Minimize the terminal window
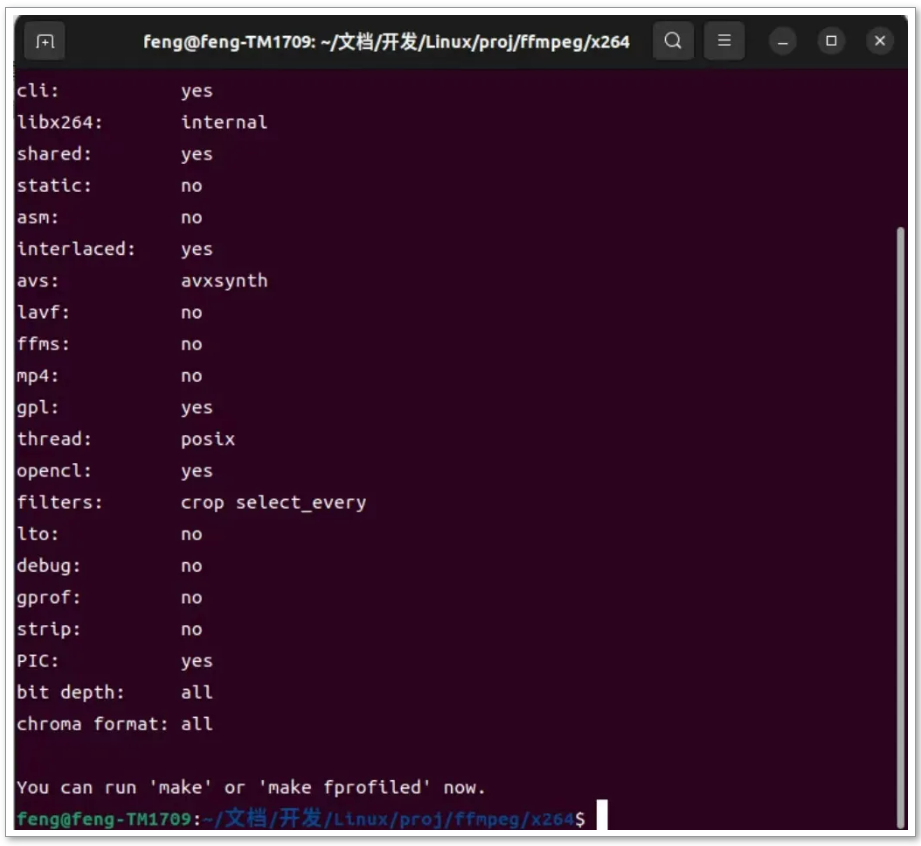Viewport: 921px width, 846px height. 782,41
